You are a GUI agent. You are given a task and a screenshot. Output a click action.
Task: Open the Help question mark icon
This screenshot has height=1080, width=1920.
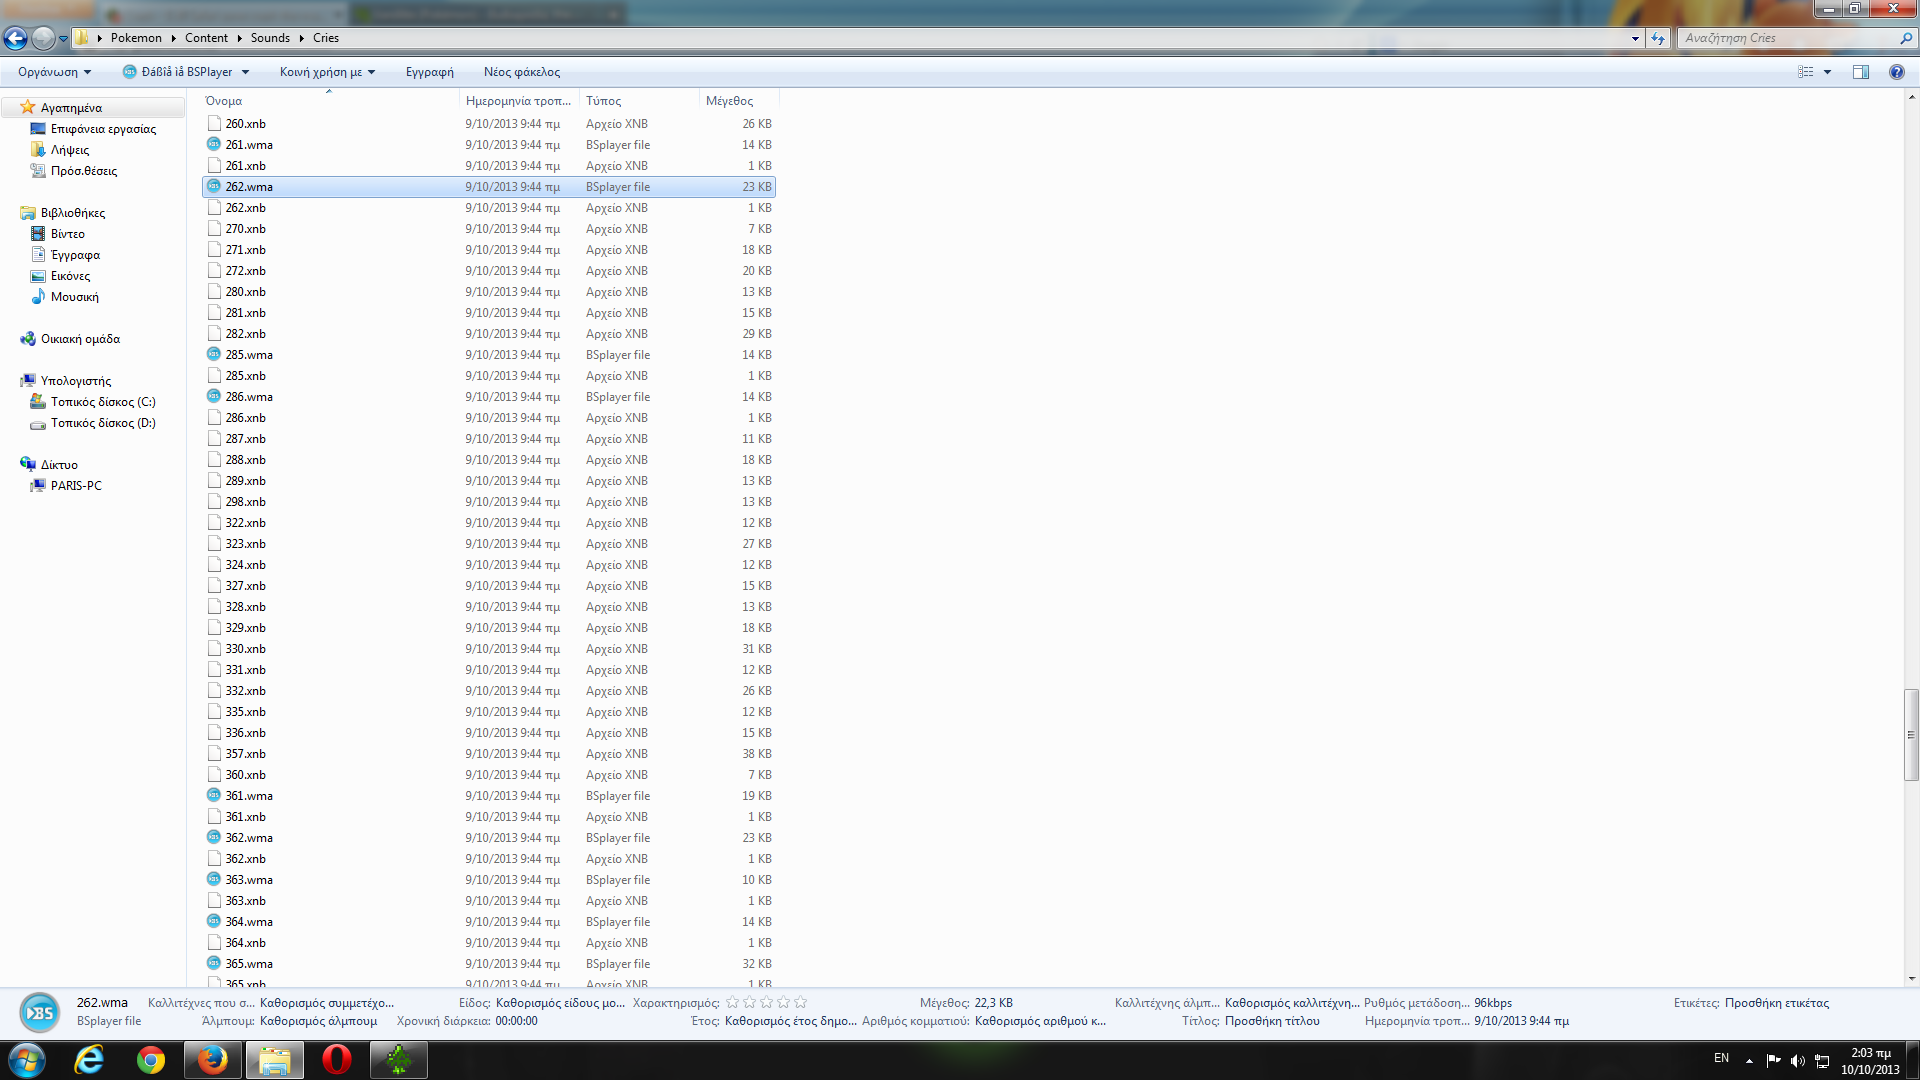click(x=1896, y=72)
